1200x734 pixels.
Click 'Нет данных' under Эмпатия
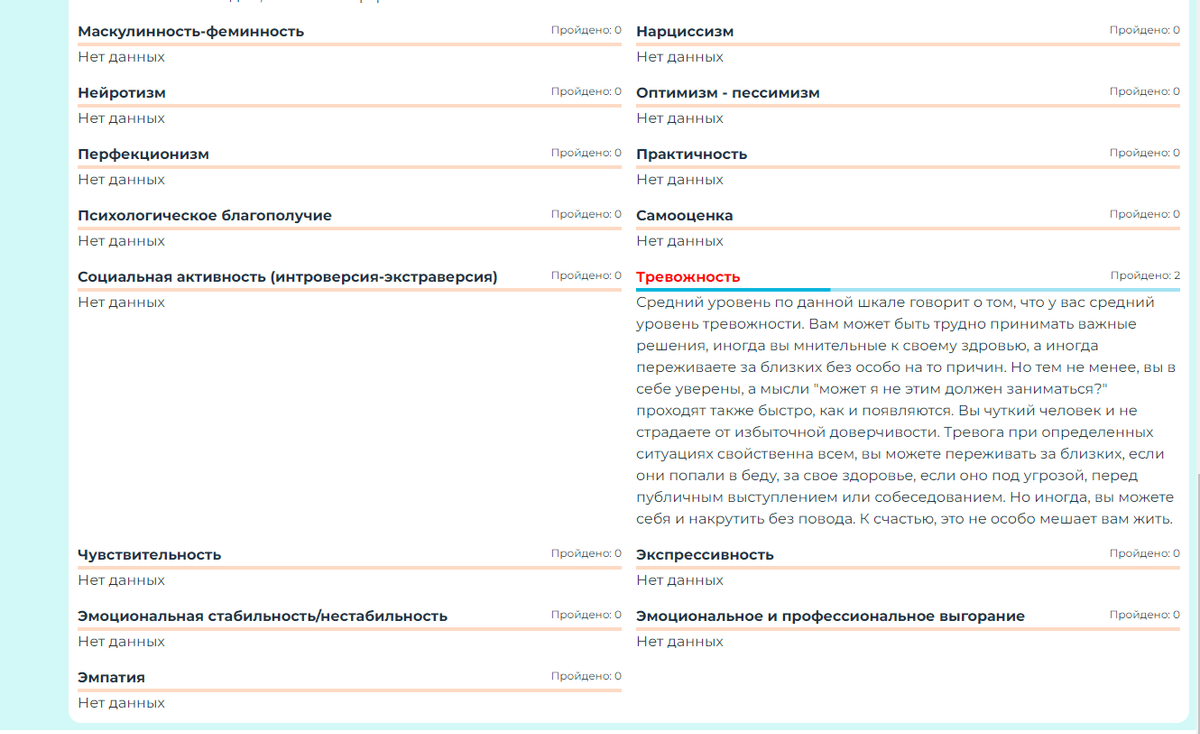122,703
